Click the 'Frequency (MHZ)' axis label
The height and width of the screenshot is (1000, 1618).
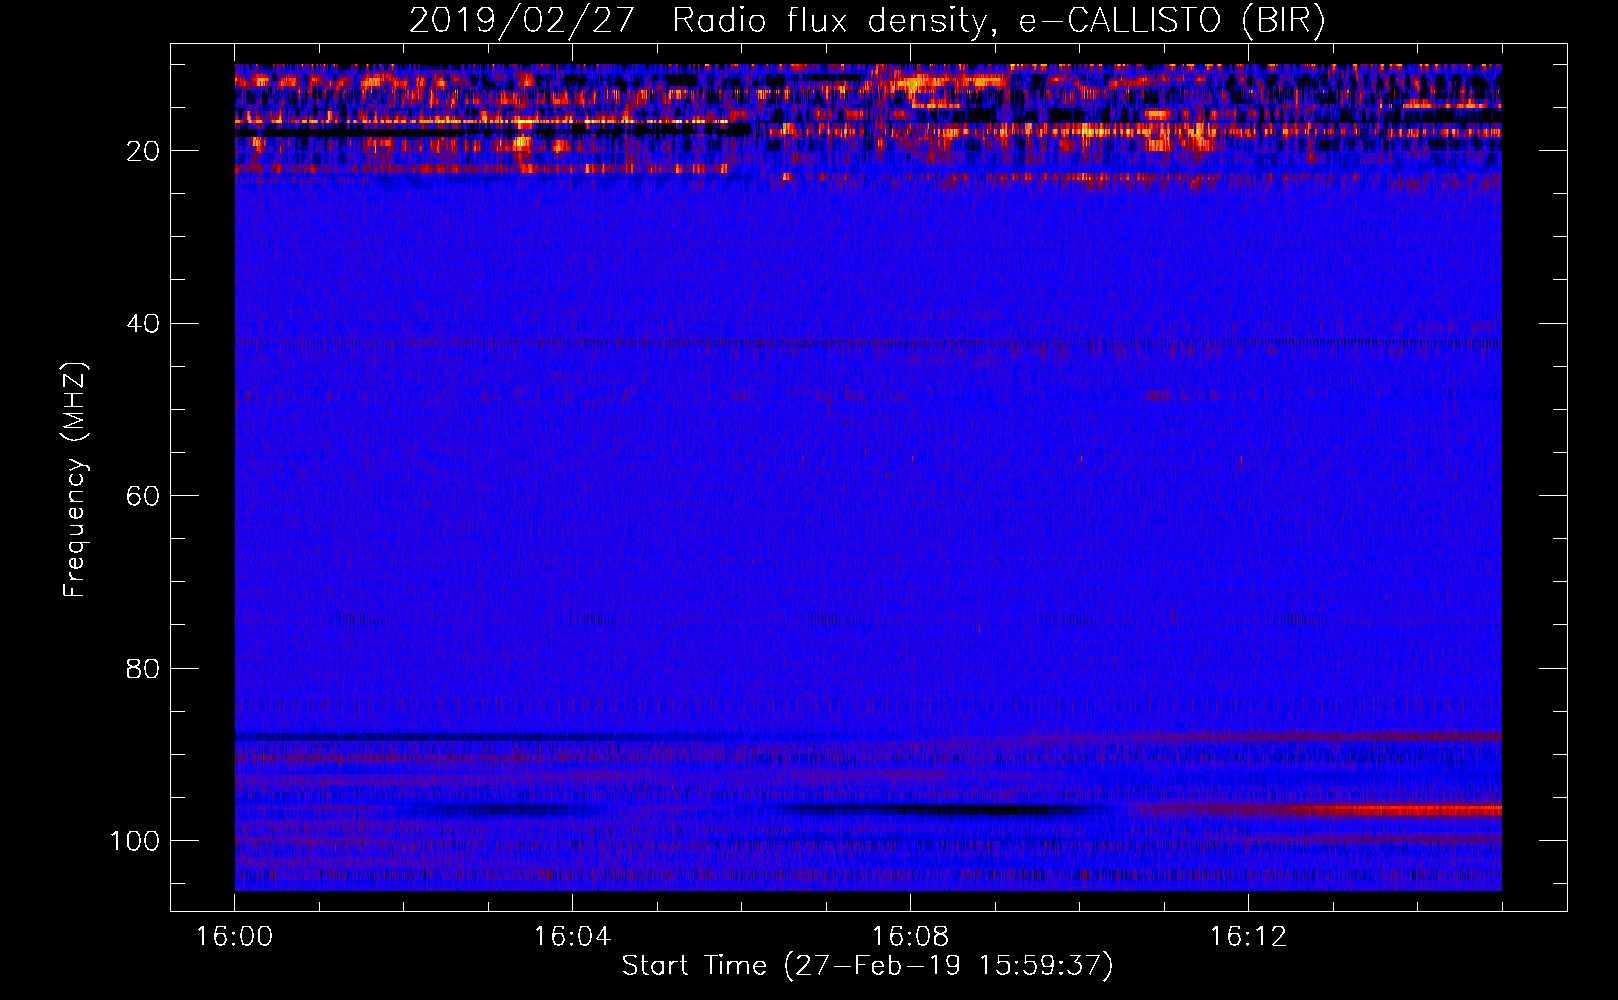(75, 479)
